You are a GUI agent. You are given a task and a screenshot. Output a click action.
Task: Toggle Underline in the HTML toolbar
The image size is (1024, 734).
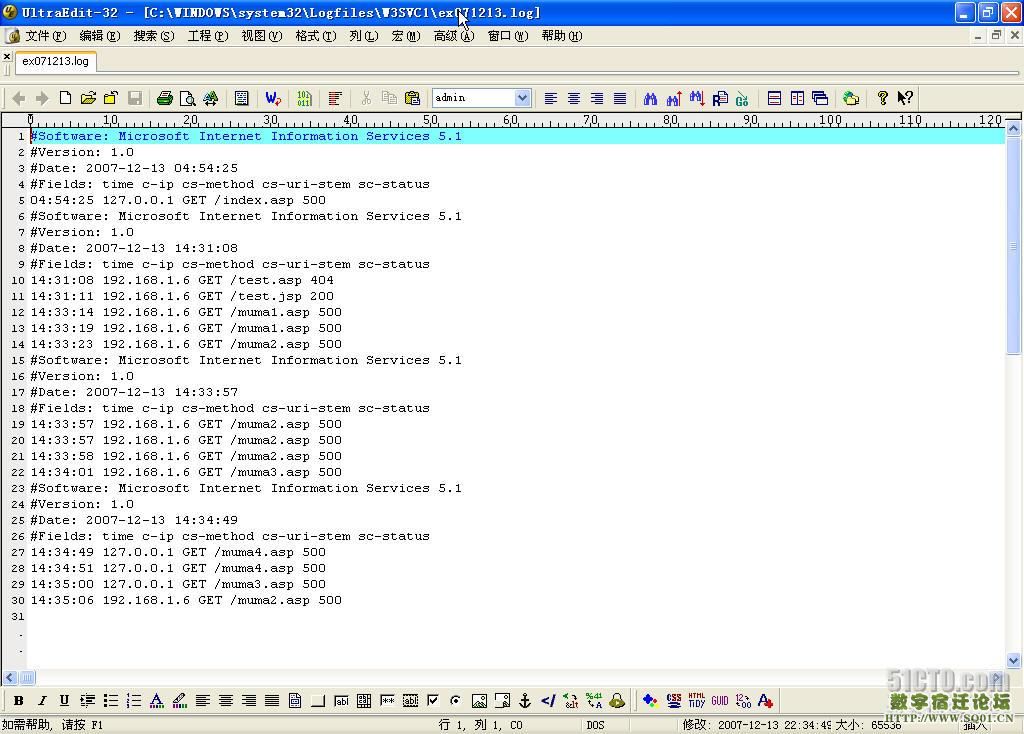(64, 701)
